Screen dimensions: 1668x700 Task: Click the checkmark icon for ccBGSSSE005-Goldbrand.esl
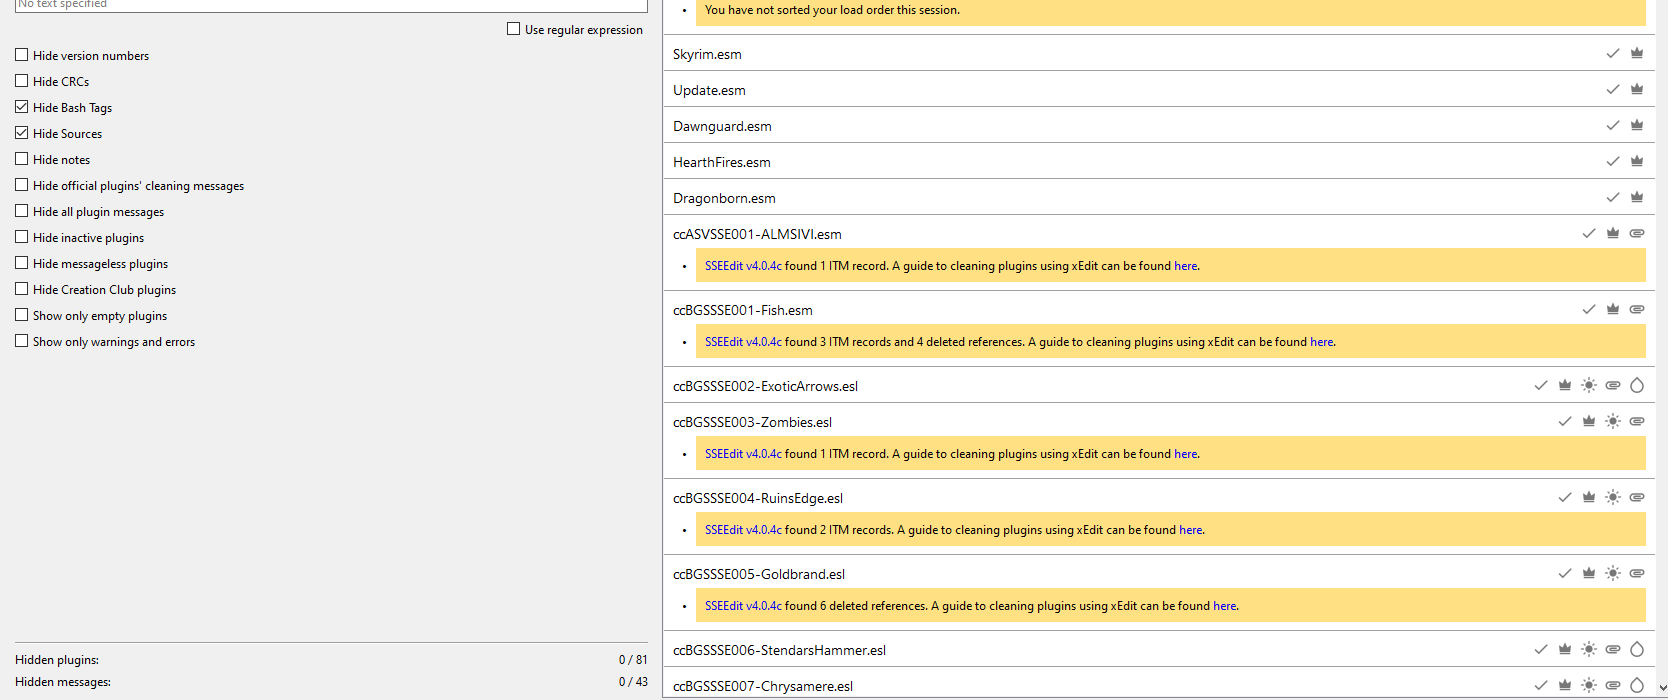click(1565, 574)
